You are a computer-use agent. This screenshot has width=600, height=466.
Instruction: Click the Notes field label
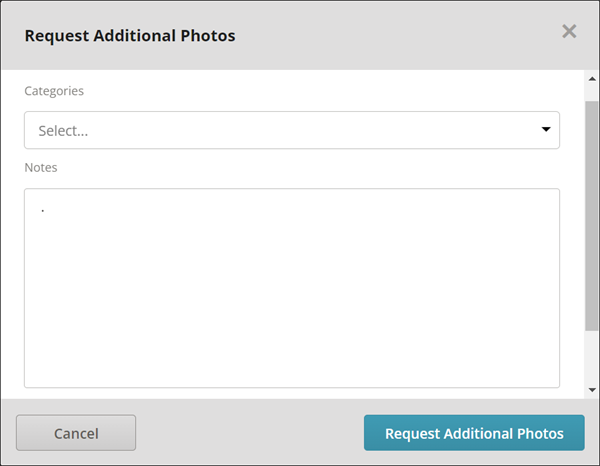[x=41, y=168]
